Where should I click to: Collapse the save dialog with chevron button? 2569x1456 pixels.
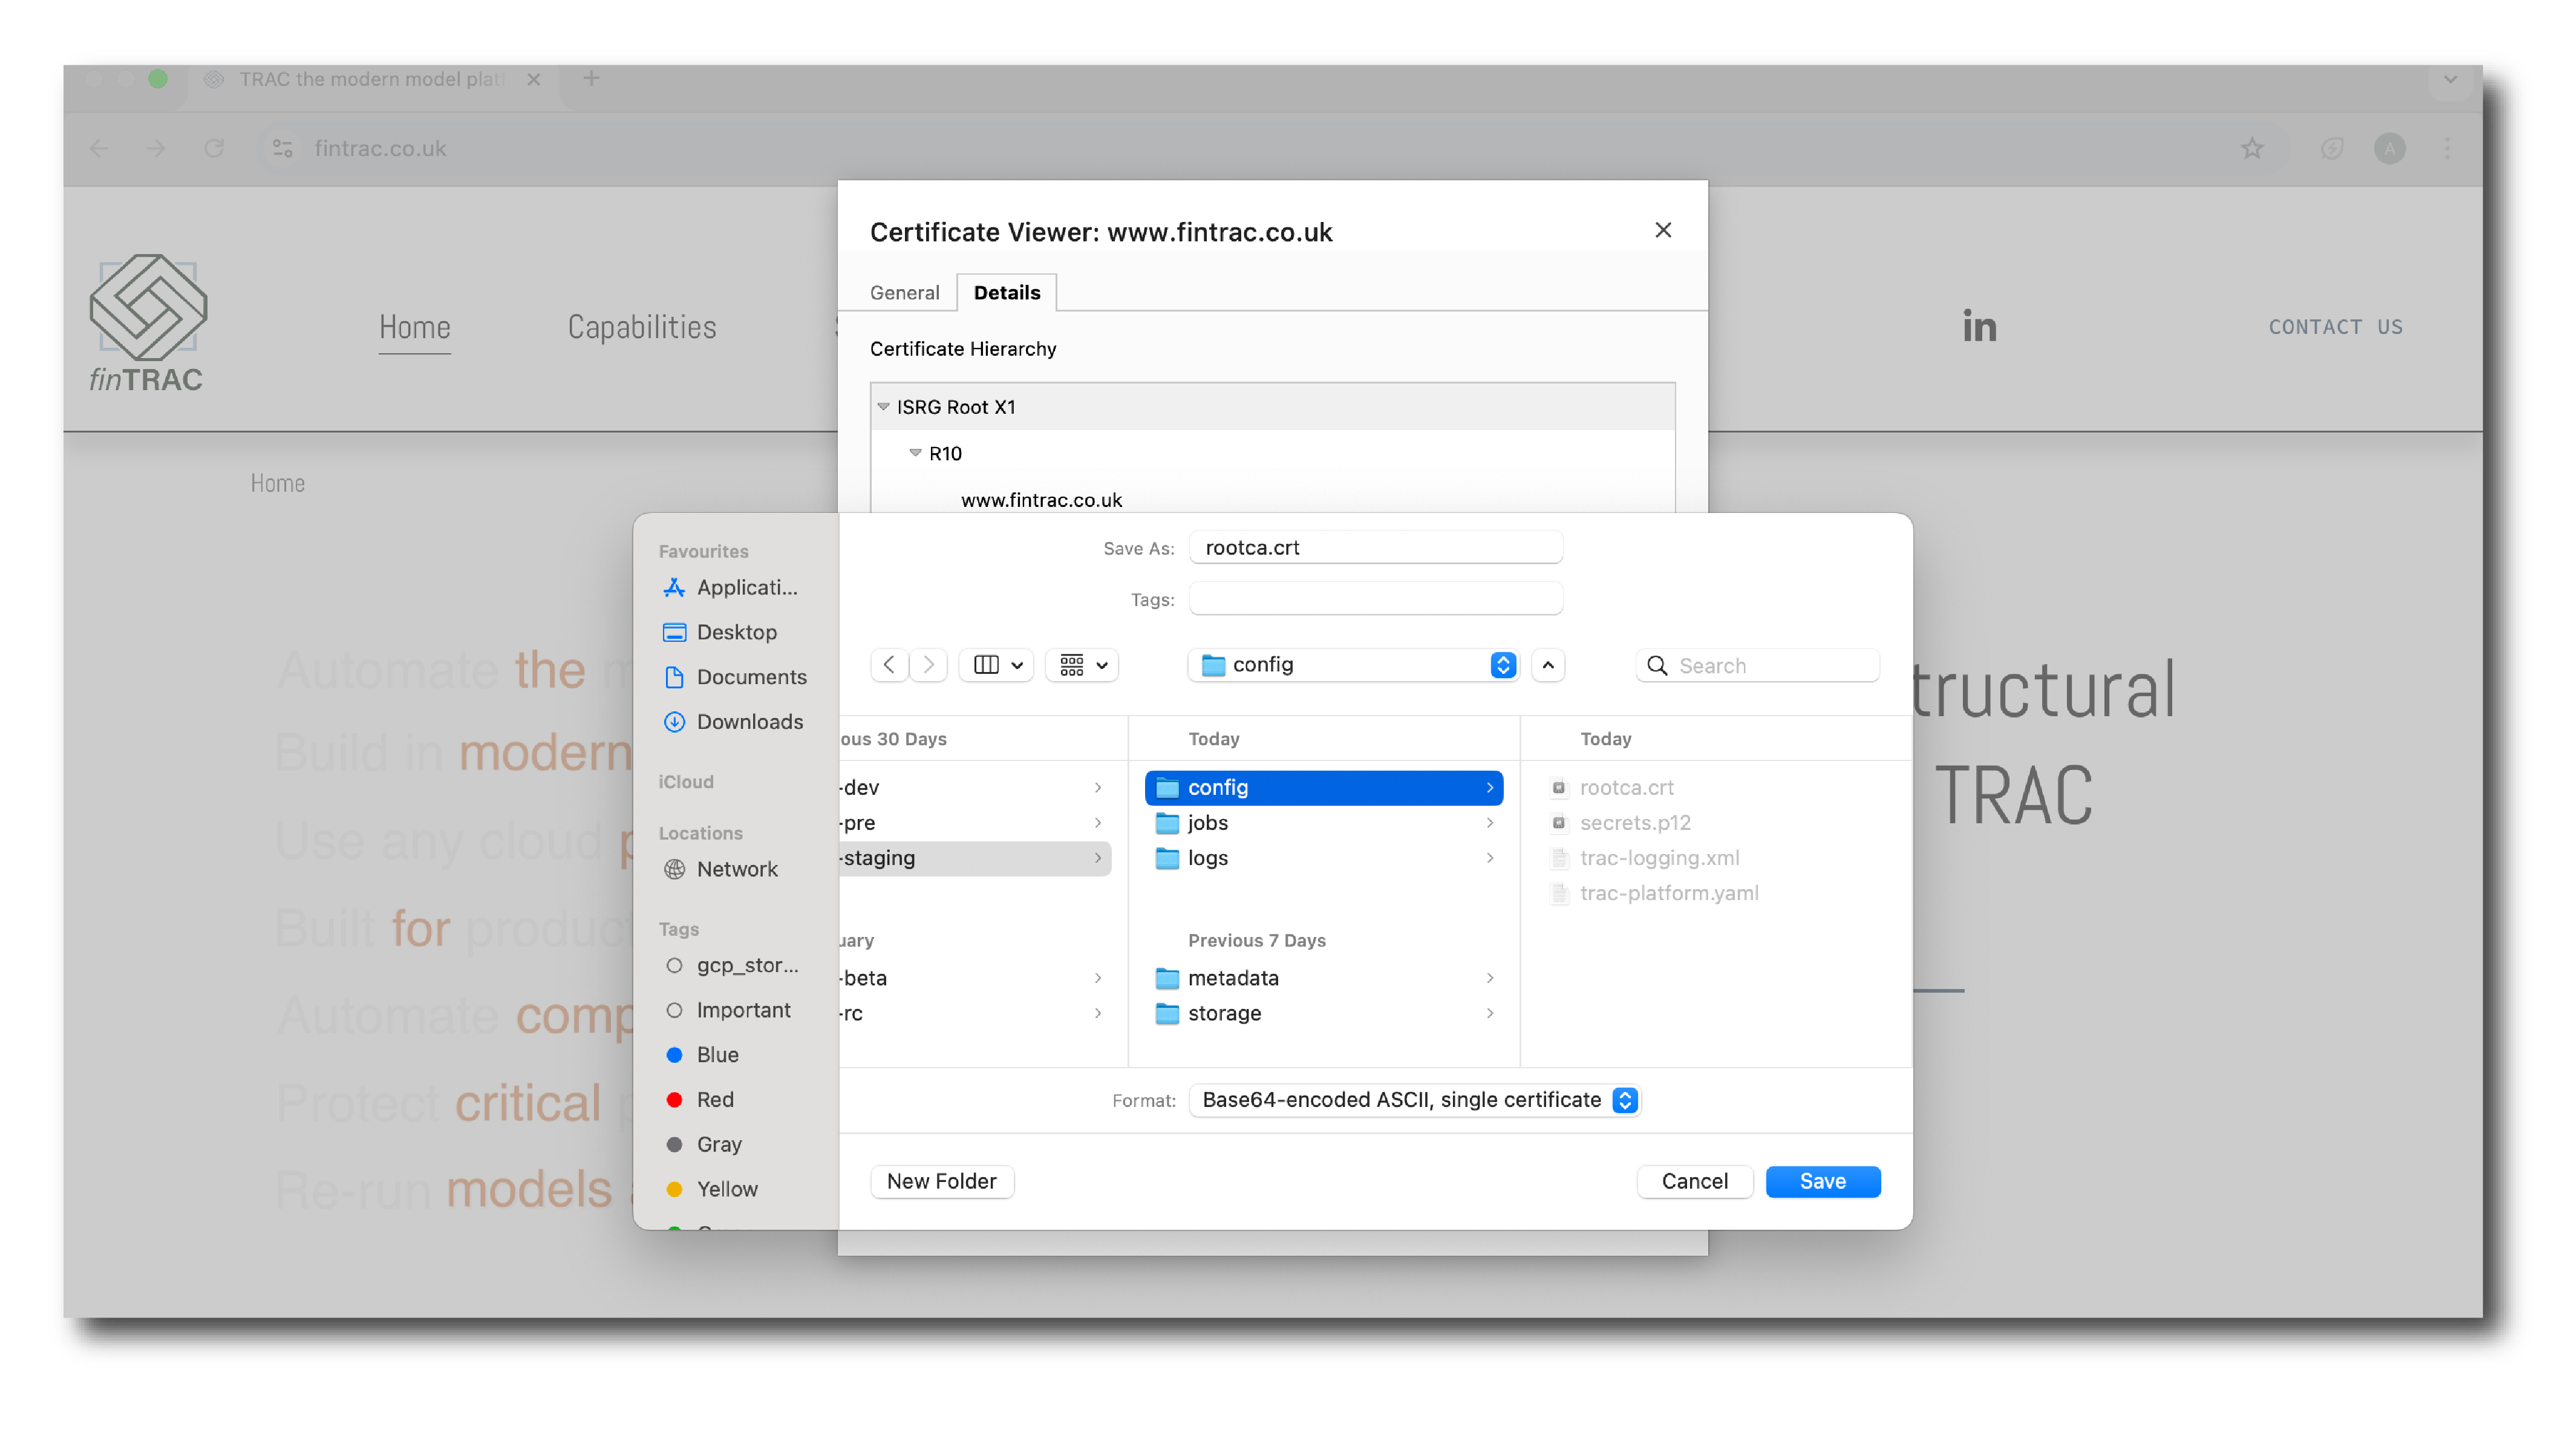[1547, 665]
